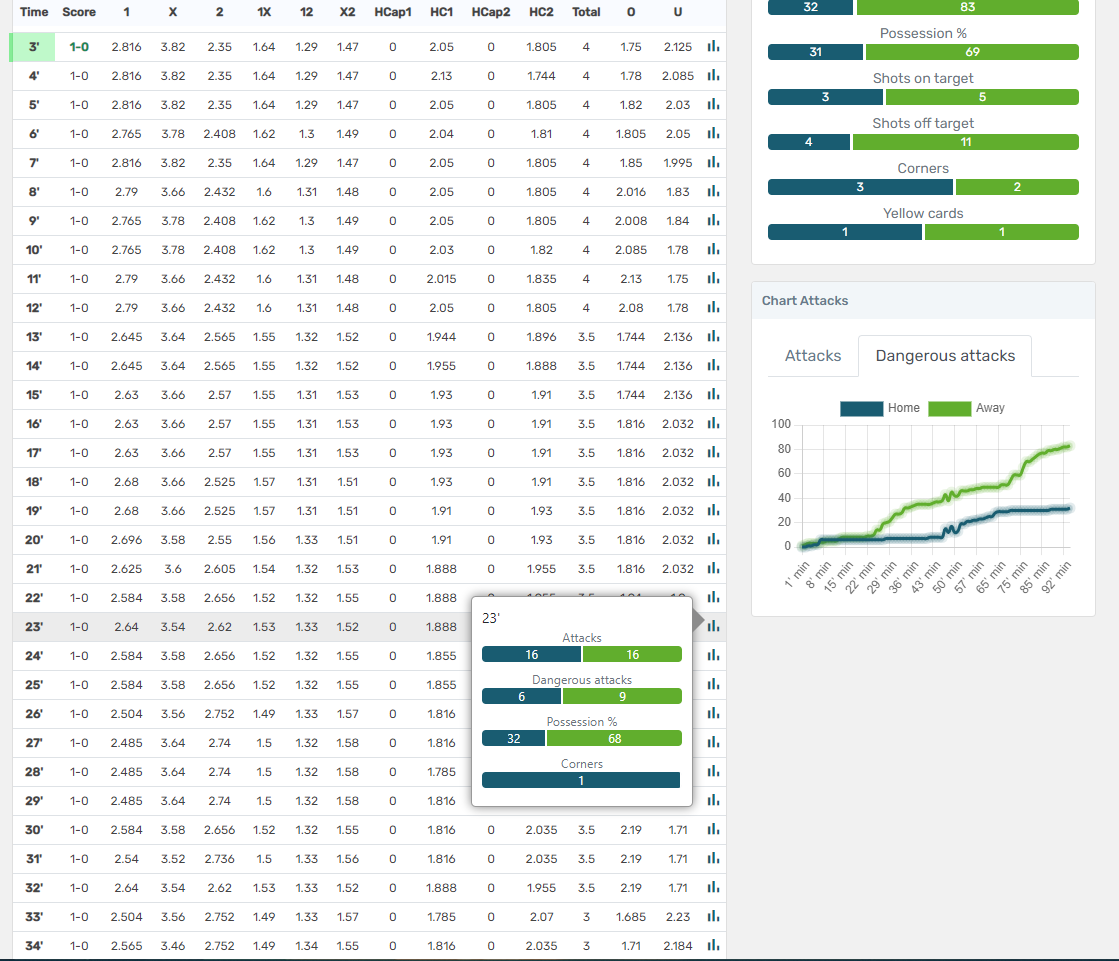Select the highlighted 3' time cell
Image resolution: width=1119 pixels, height=961 pixels.
click(34, 46)
